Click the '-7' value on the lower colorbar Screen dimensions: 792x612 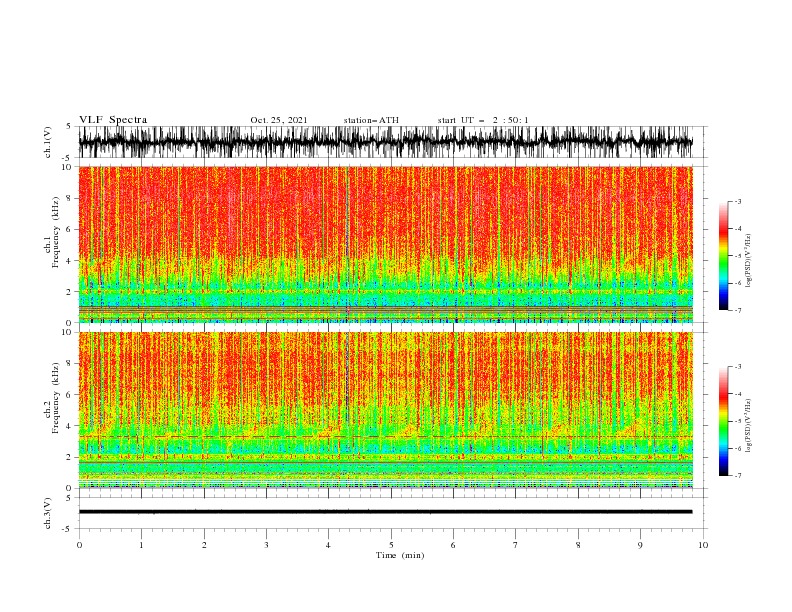tap(737, 476)
